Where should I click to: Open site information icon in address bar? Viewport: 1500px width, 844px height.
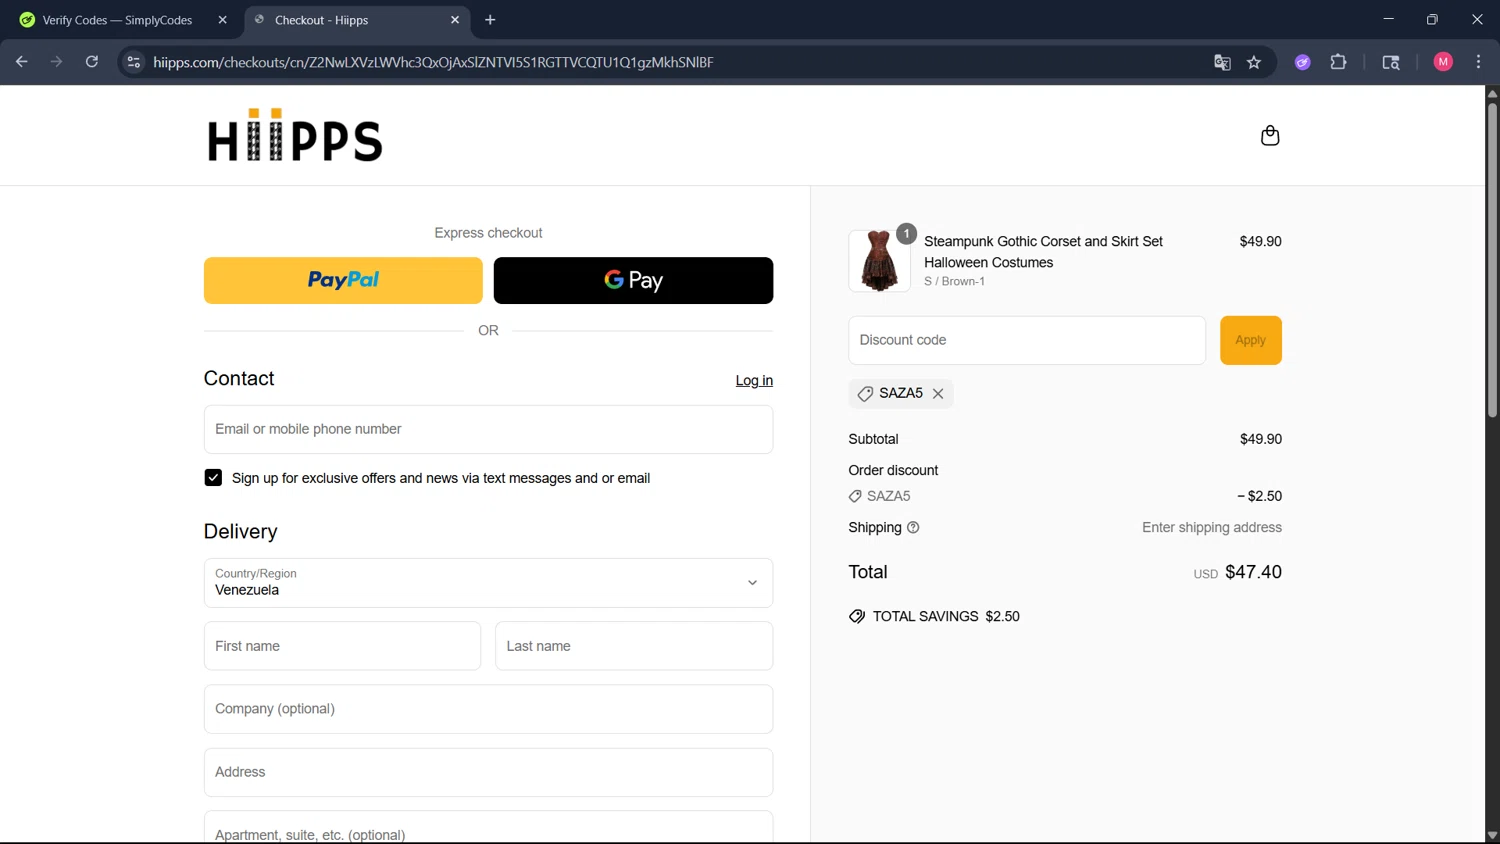click(133, 62)
